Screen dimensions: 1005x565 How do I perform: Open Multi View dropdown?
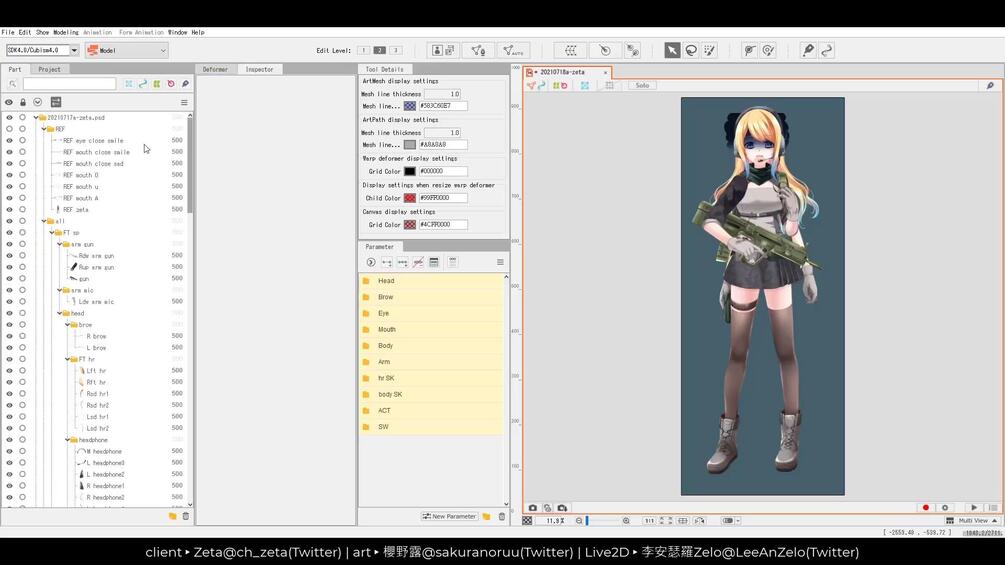coord(973,521)
